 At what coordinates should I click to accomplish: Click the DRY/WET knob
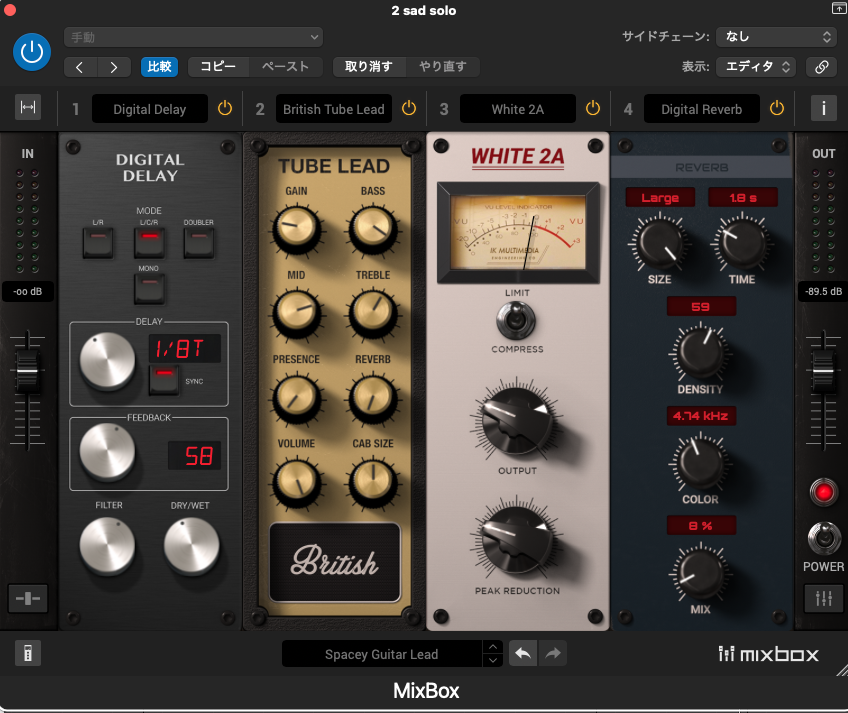point(191,545)
